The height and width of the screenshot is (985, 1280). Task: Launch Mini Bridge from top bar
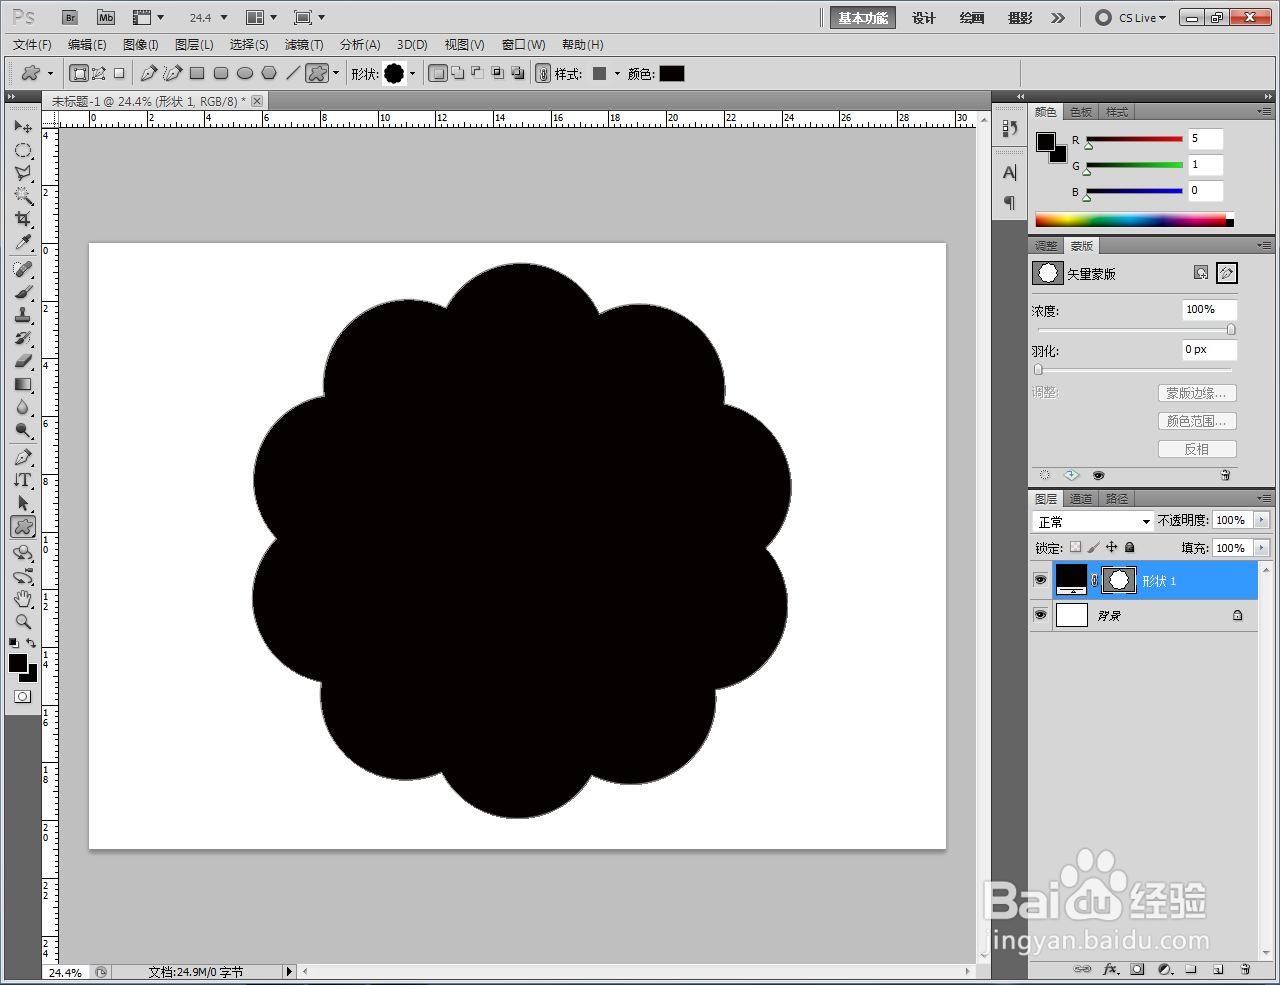(106, 17)
